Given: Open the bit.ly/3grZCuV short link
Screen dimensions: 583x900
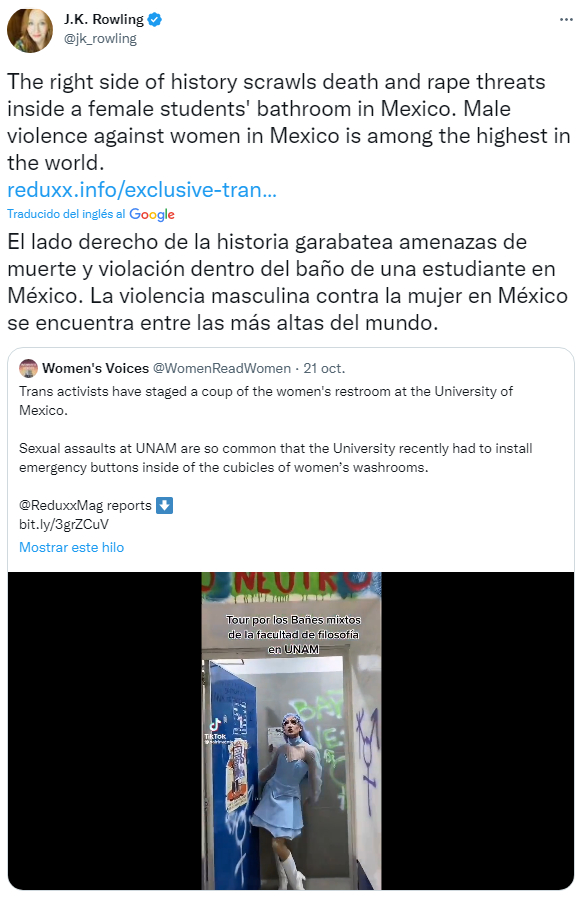Looking at the screenshot, I should tap(64, 524).
